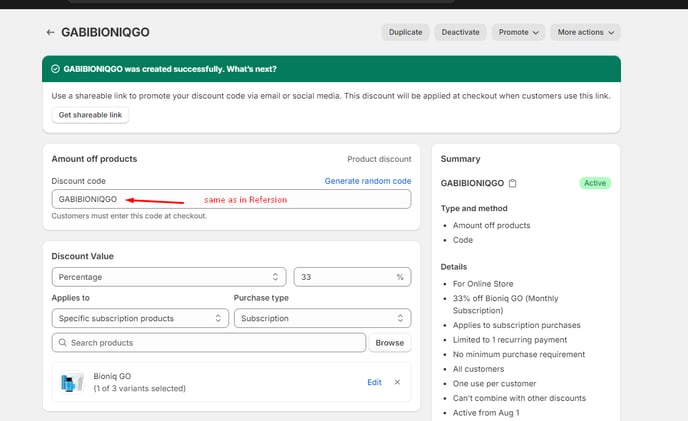Open the Bioniq GO product thumbnail
688x421 pixels.
[71, 382]
